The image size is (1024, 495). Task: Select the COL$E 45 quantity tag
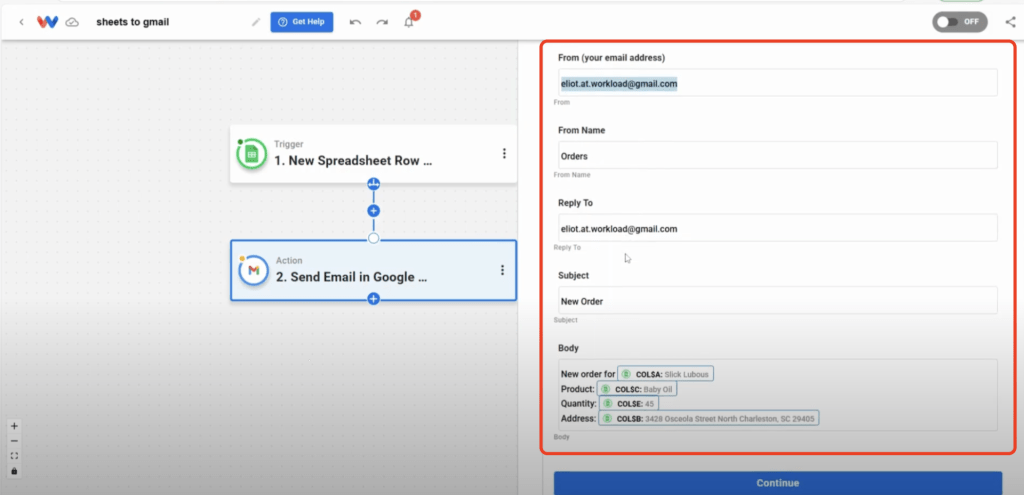click(x=628, y=404)
